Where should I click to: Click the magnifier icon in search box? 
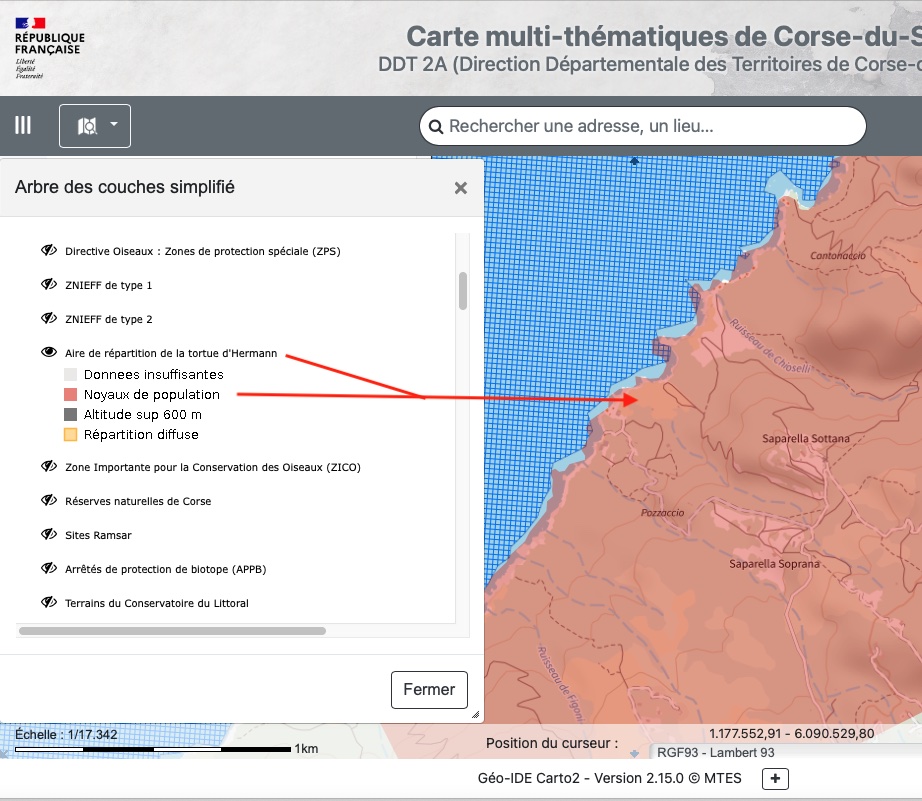(435, 127)
